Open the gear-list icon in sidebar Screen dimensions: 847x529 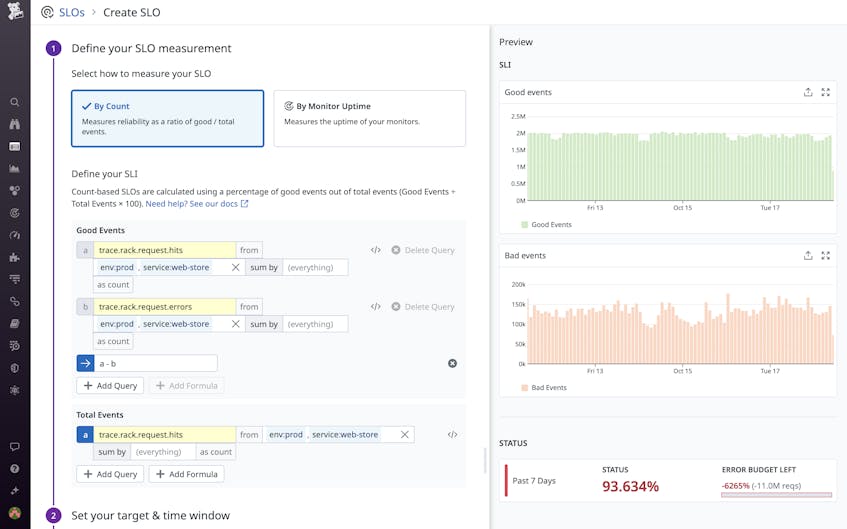click(15, 346)
